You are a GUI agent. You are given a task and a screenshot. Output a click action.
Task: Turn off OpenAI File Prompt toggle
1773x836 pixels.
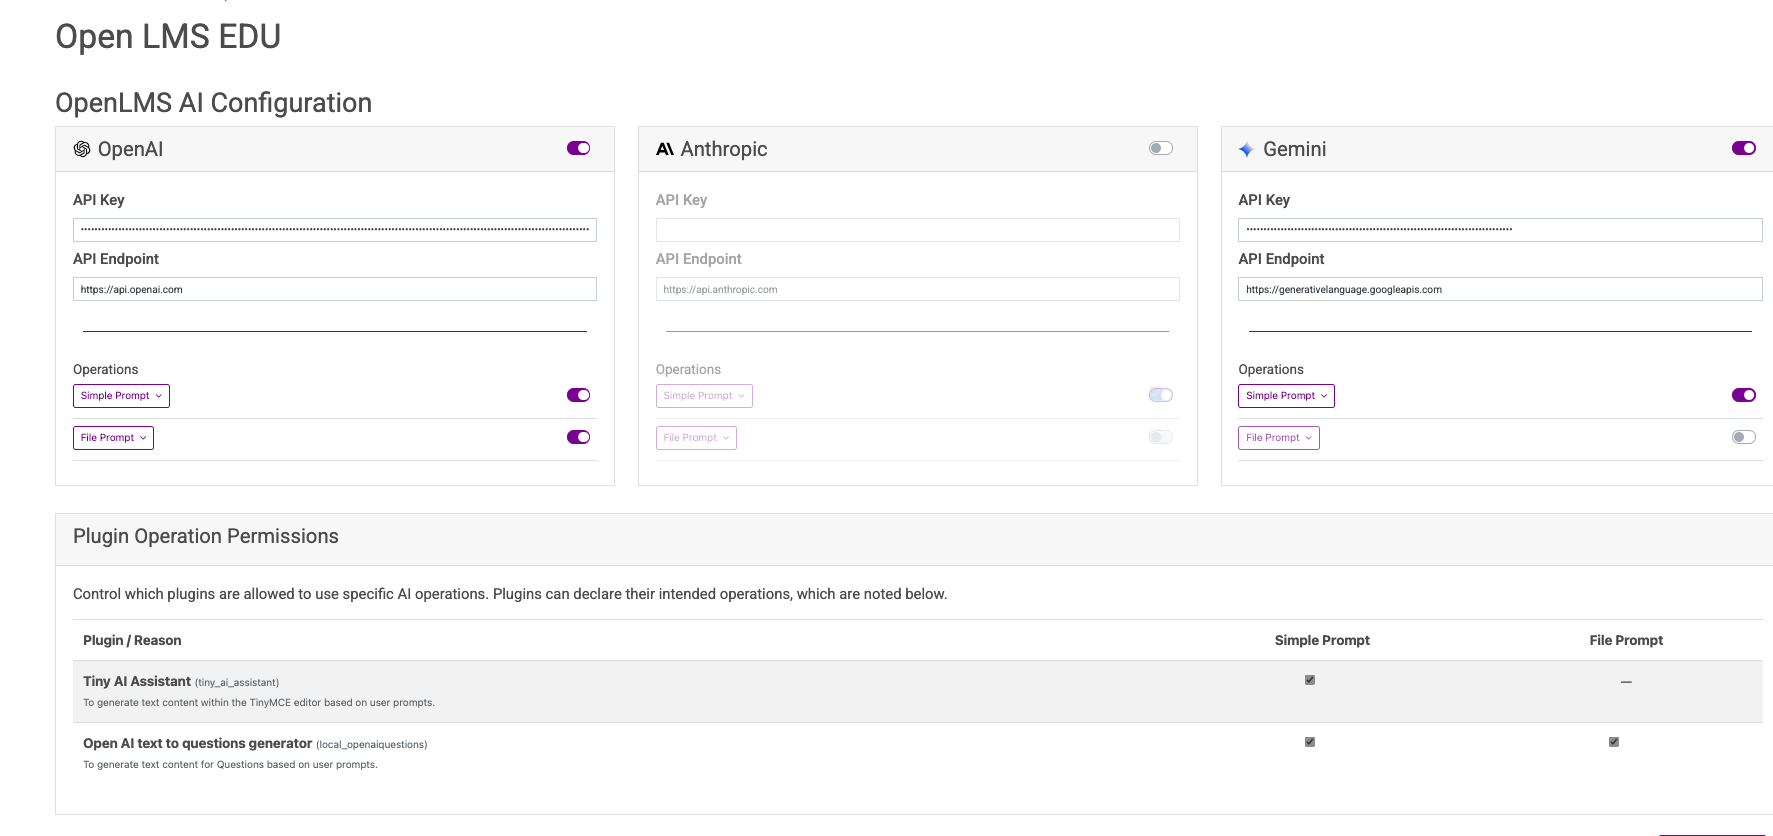[x=578, y=437]
